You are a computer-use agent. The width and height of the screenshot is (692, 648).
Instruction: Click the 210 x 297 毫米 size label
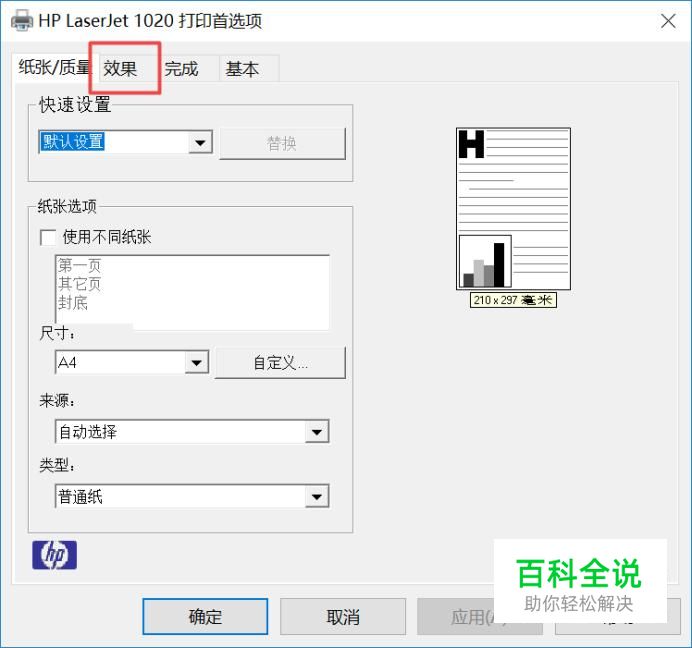click(x=513, y=300)
